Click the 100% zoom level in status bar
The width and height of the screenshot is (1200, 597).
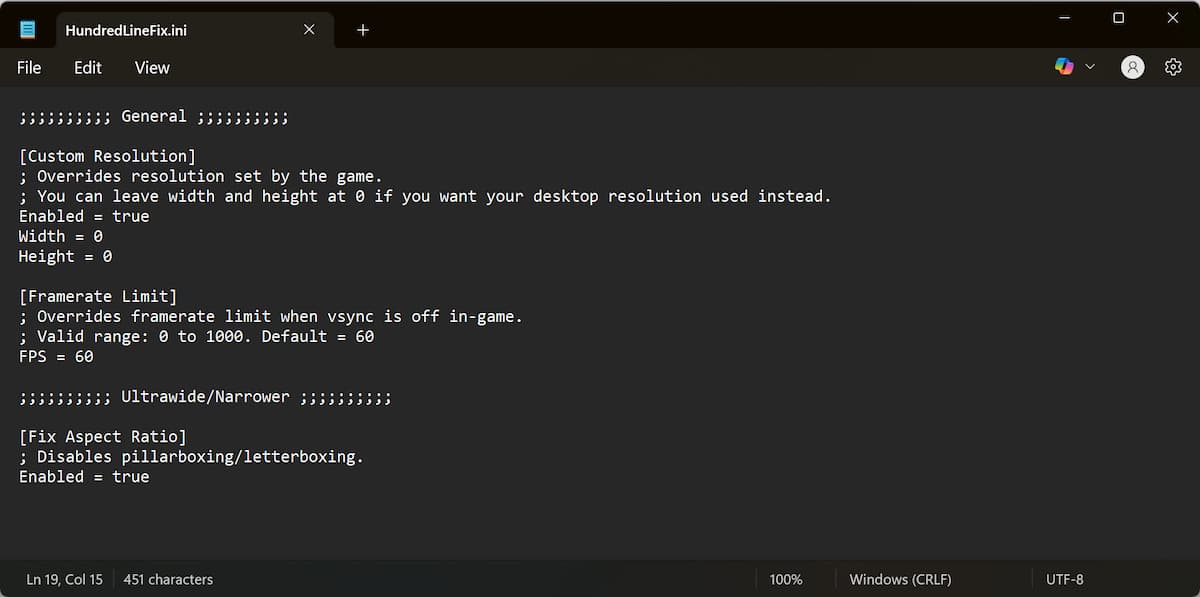click(x=786, y=579)
